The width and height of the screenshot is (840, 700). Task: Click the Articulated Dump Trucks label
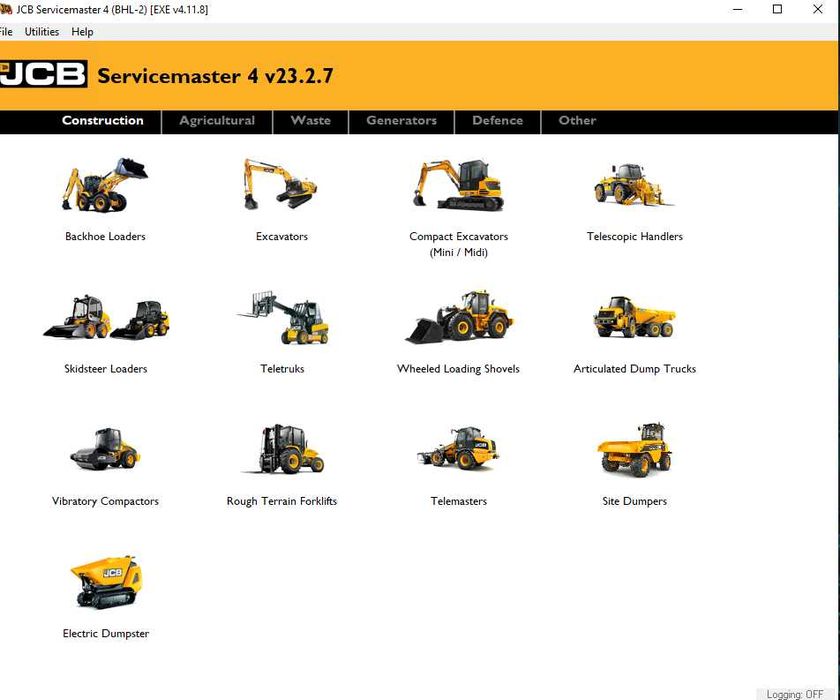635,369
